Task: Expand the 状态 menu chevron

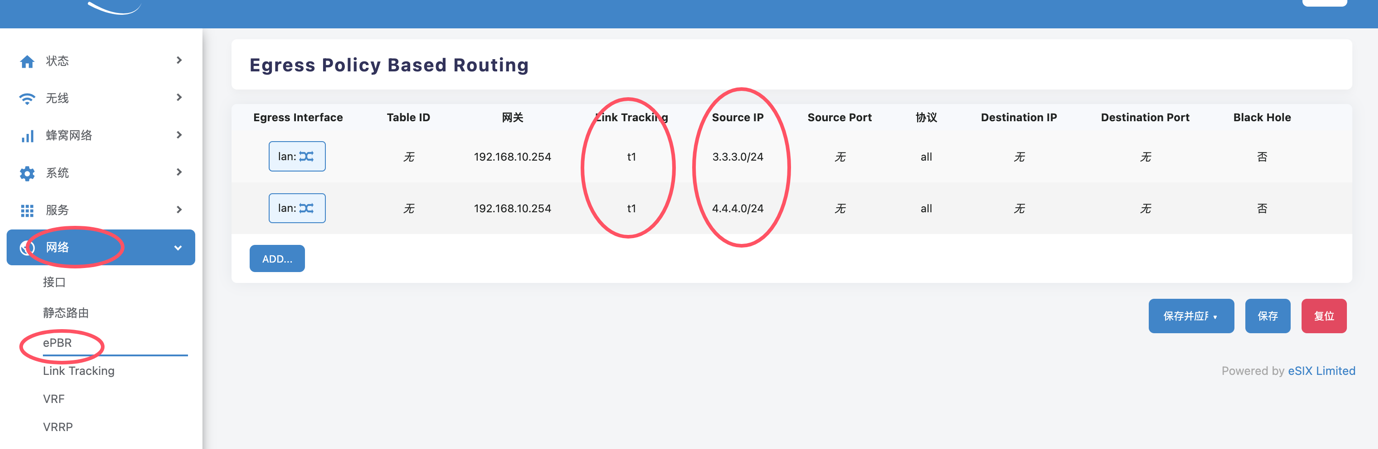Action: pos(179,61)
